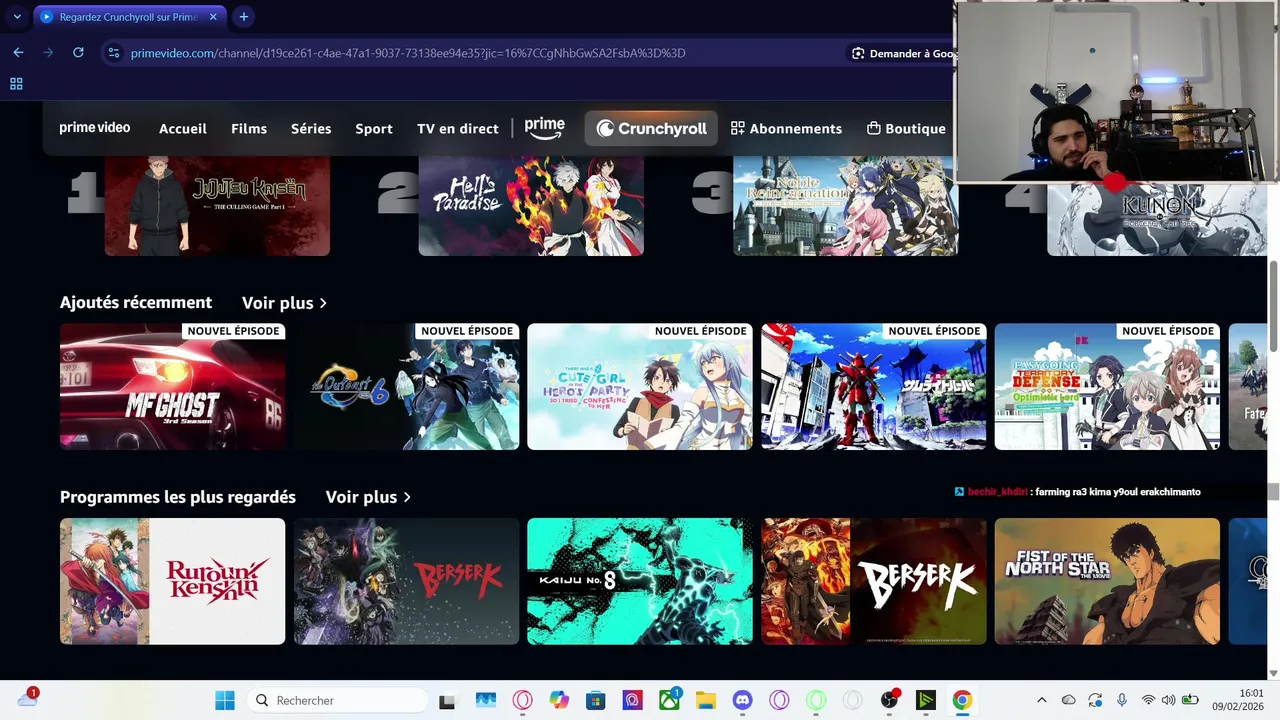Open the dark Berserk card with red logo

click(x=406, y=581)
